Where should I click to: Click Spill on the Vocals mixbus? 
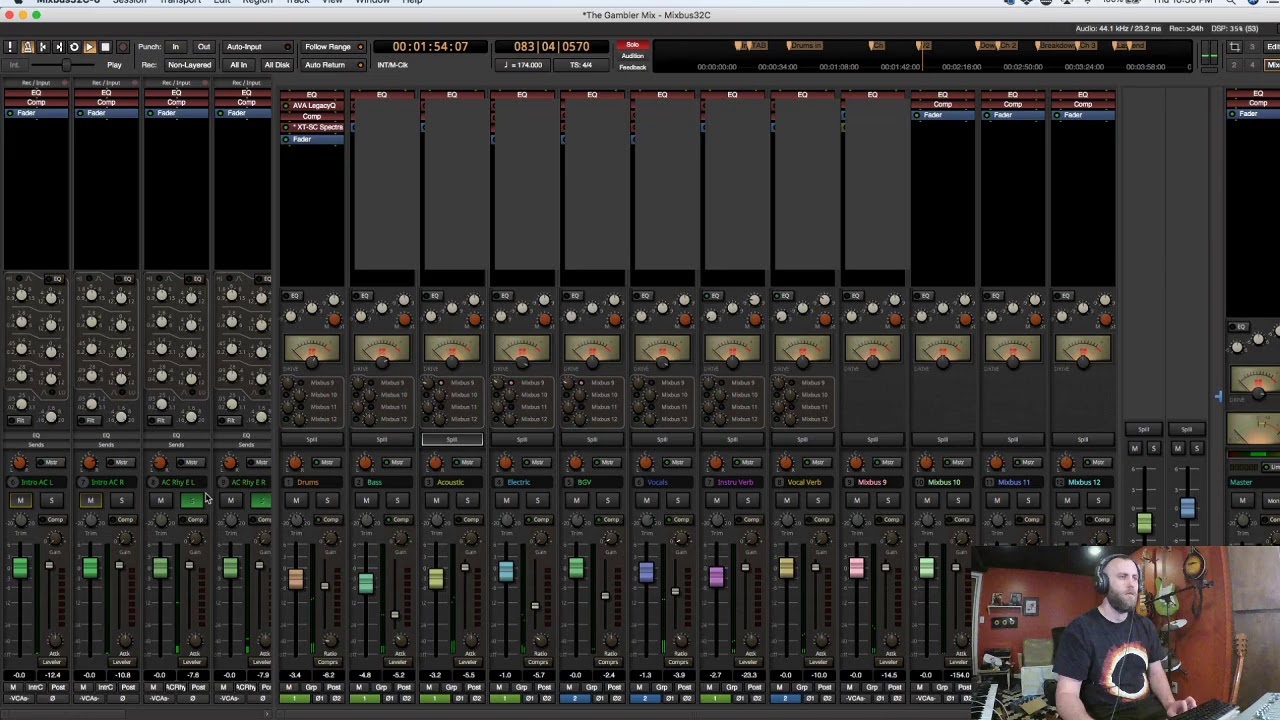coord(662,439)
